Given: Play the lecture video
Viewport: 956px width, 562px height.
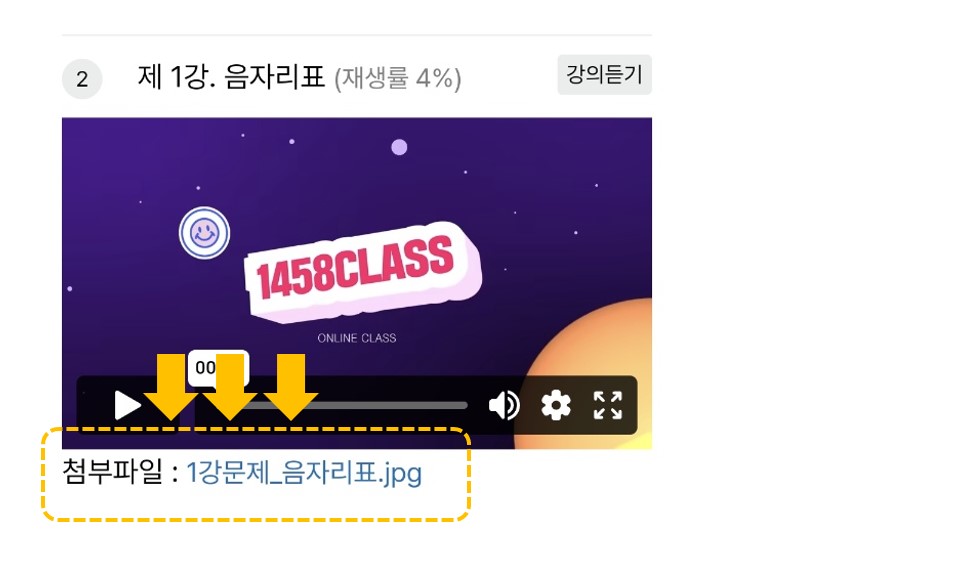Looking at the screenshot, I should point(127,405).
